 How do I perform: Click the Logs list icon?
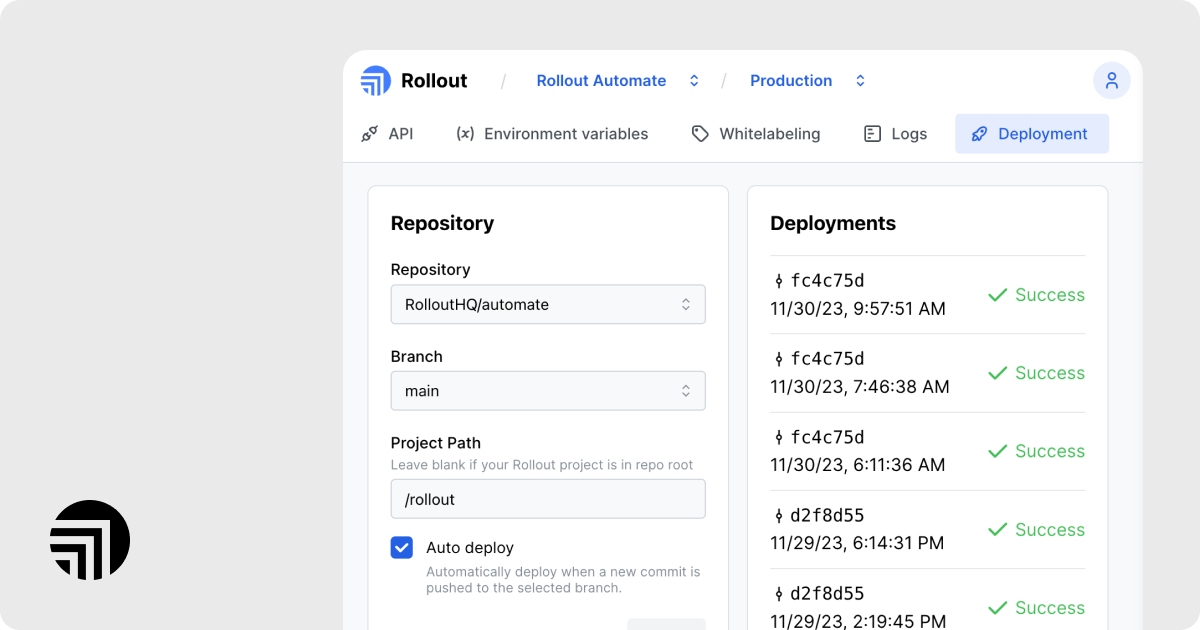tap(872, 134)
